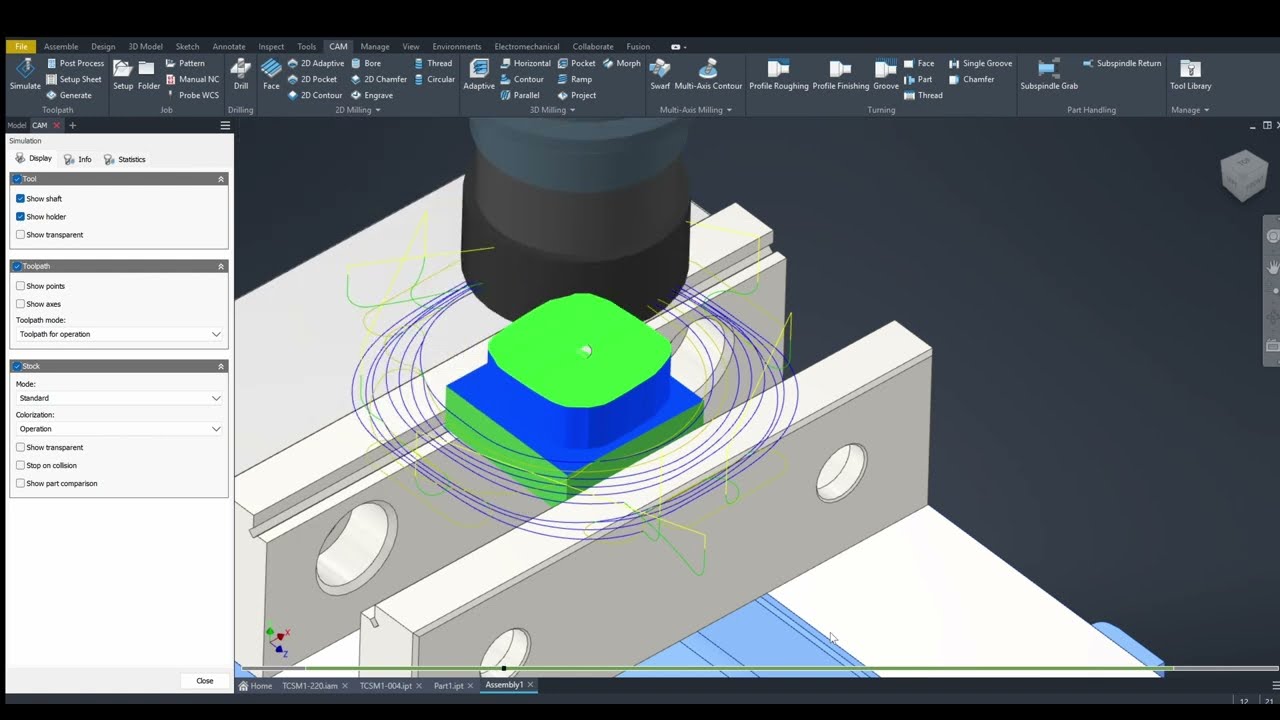Collapse the Tool section
This screenshot has width=1280, height=720.
point(221,179)
